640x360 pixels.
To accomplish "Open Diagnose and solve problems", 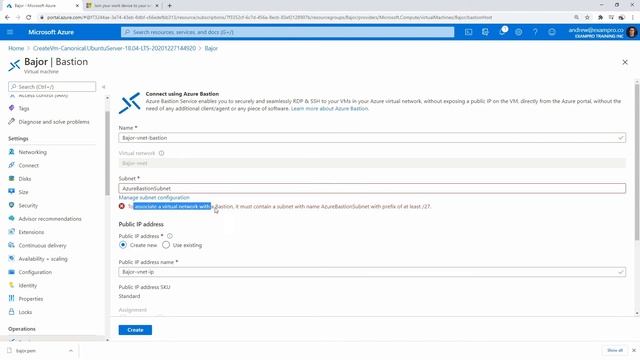I will 53,122.
